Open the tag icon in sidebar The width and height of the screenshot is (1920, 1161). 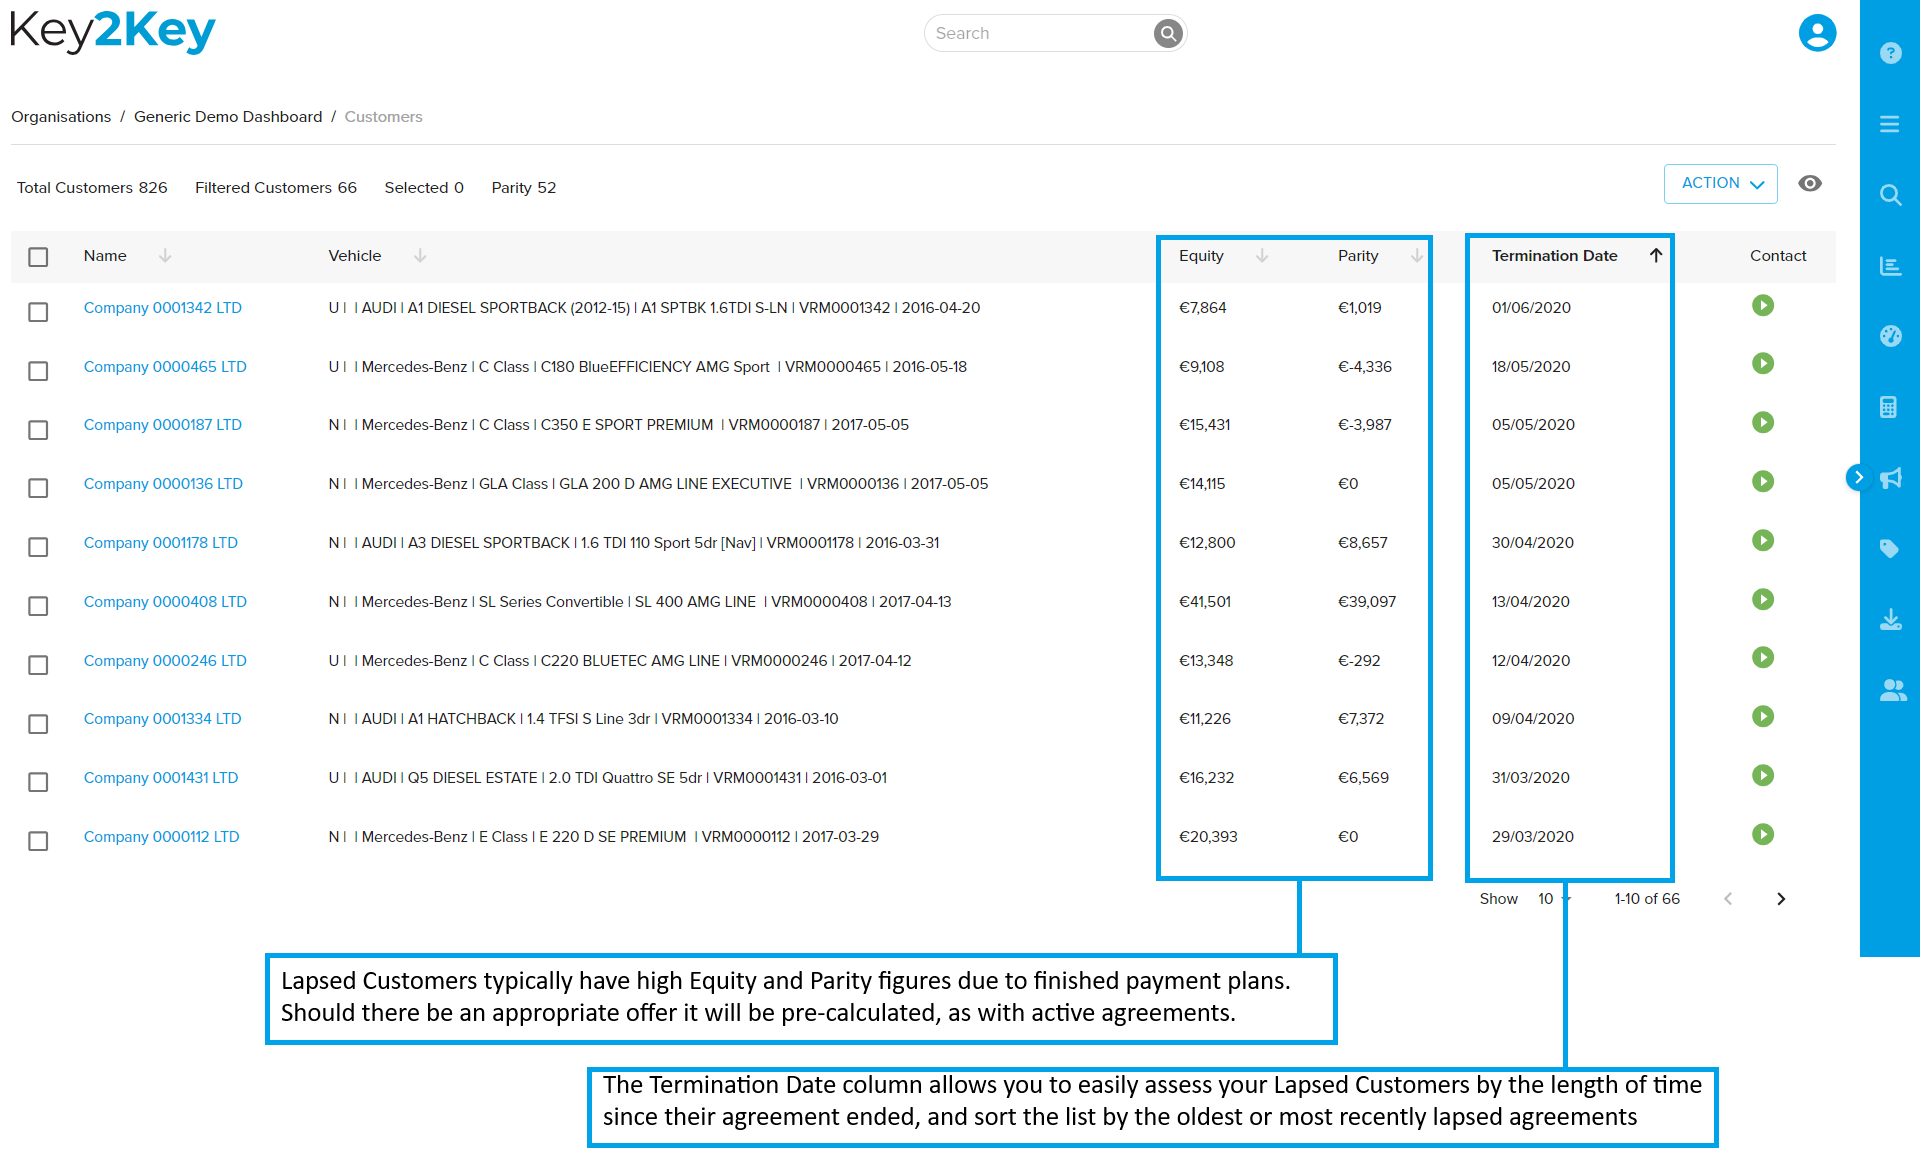click(1889, 548)
